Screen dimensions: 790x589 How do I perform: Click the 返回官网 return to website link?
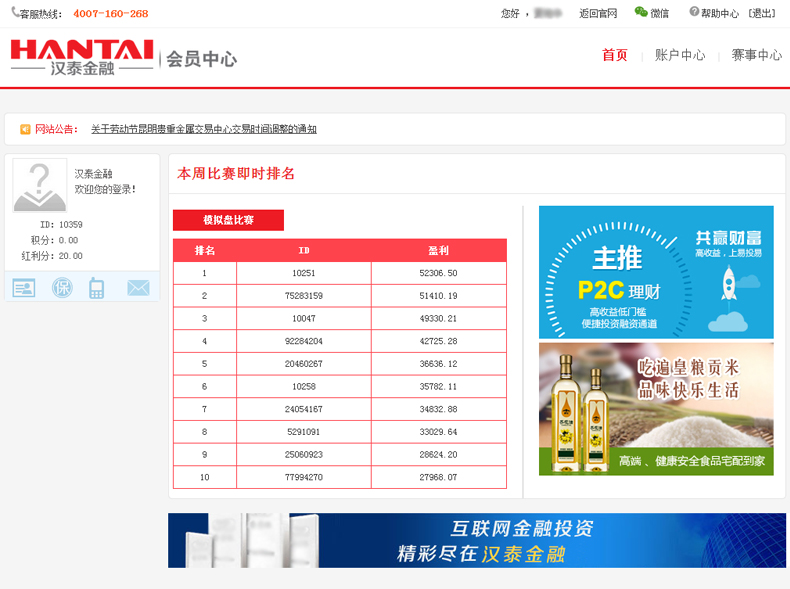tap(598, 14)
